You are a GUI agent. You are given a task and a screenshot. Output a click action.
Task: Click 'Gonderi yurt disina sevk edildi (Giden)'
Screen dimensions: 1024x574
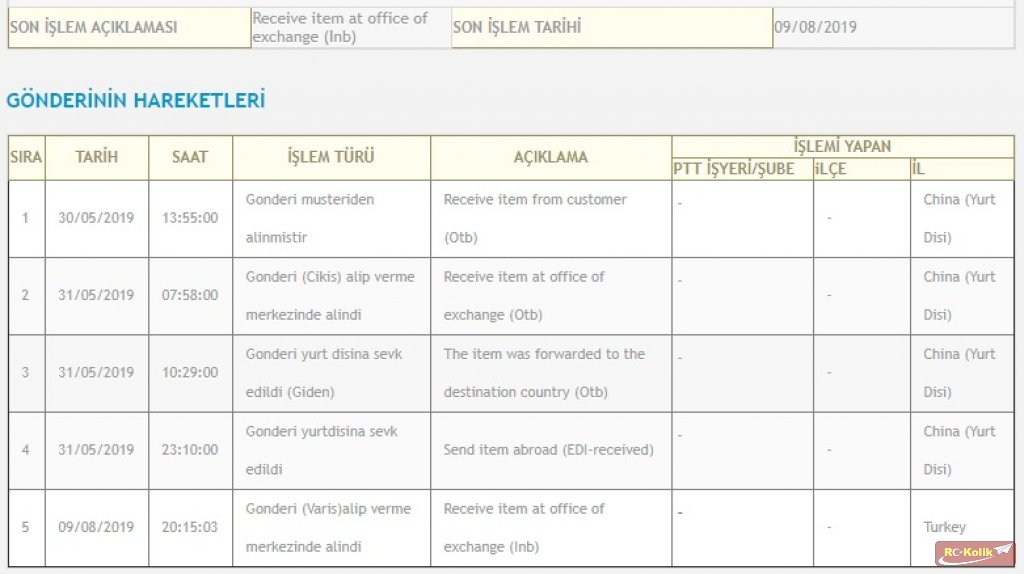324,373
